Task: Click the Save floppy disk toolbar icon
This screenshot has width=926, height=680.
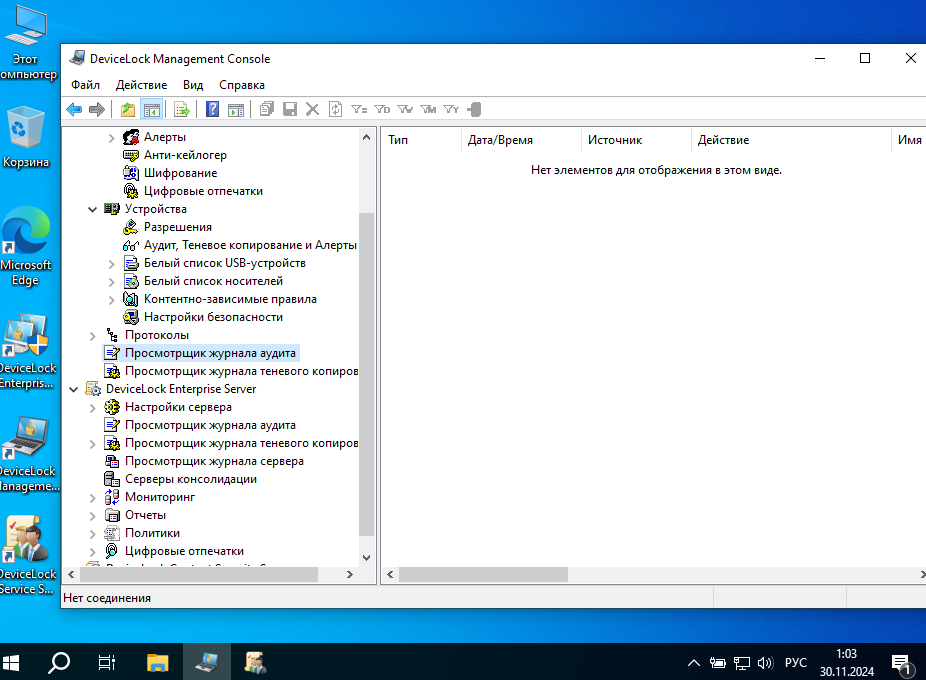Action: tap(290, 109)
